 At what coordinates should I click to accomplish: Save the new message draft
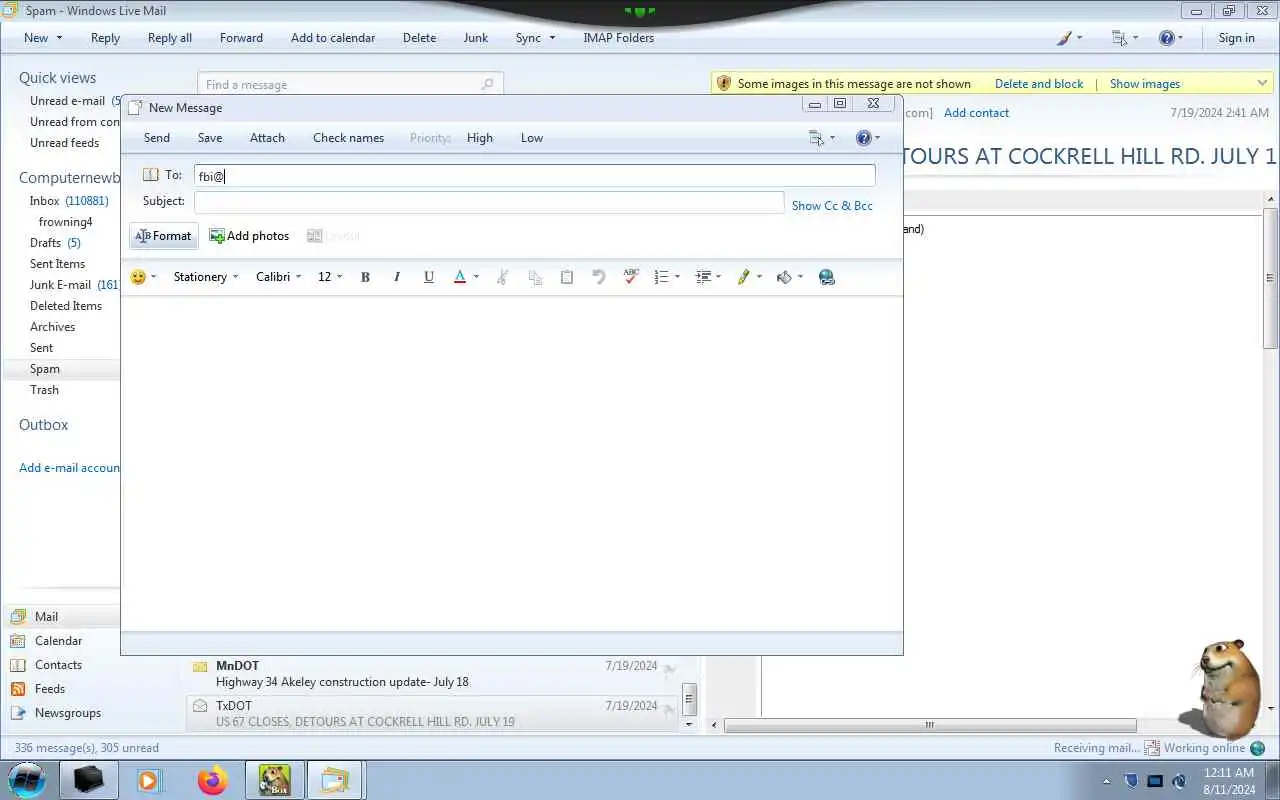210,138
